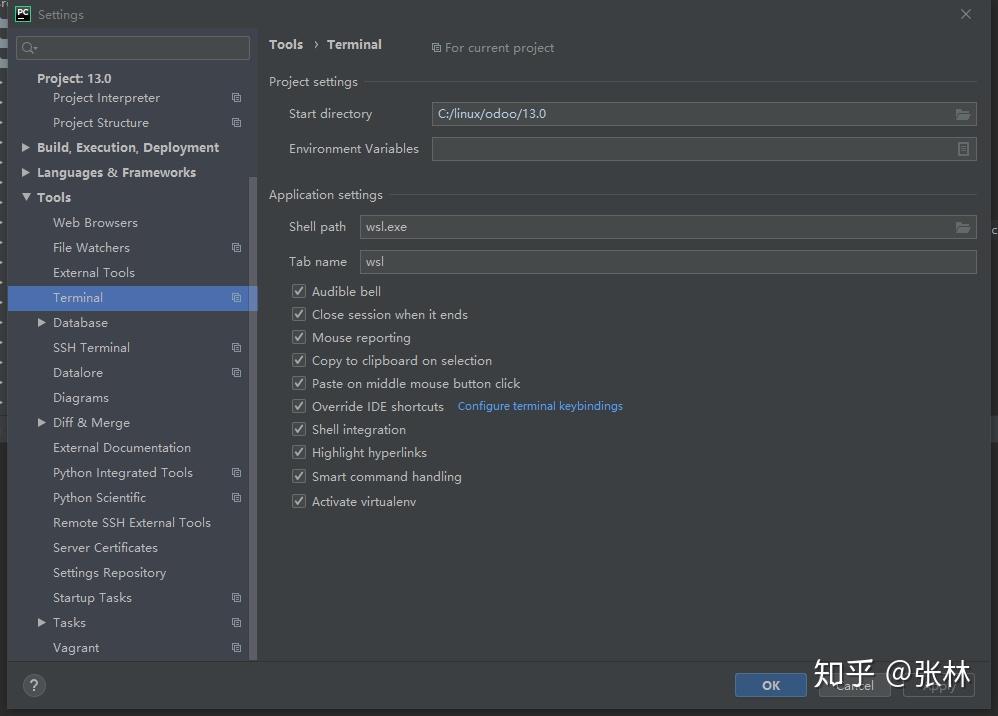Expand Build, Execution, Deployment section
998x716 pixels.
(x=25, y=147)
